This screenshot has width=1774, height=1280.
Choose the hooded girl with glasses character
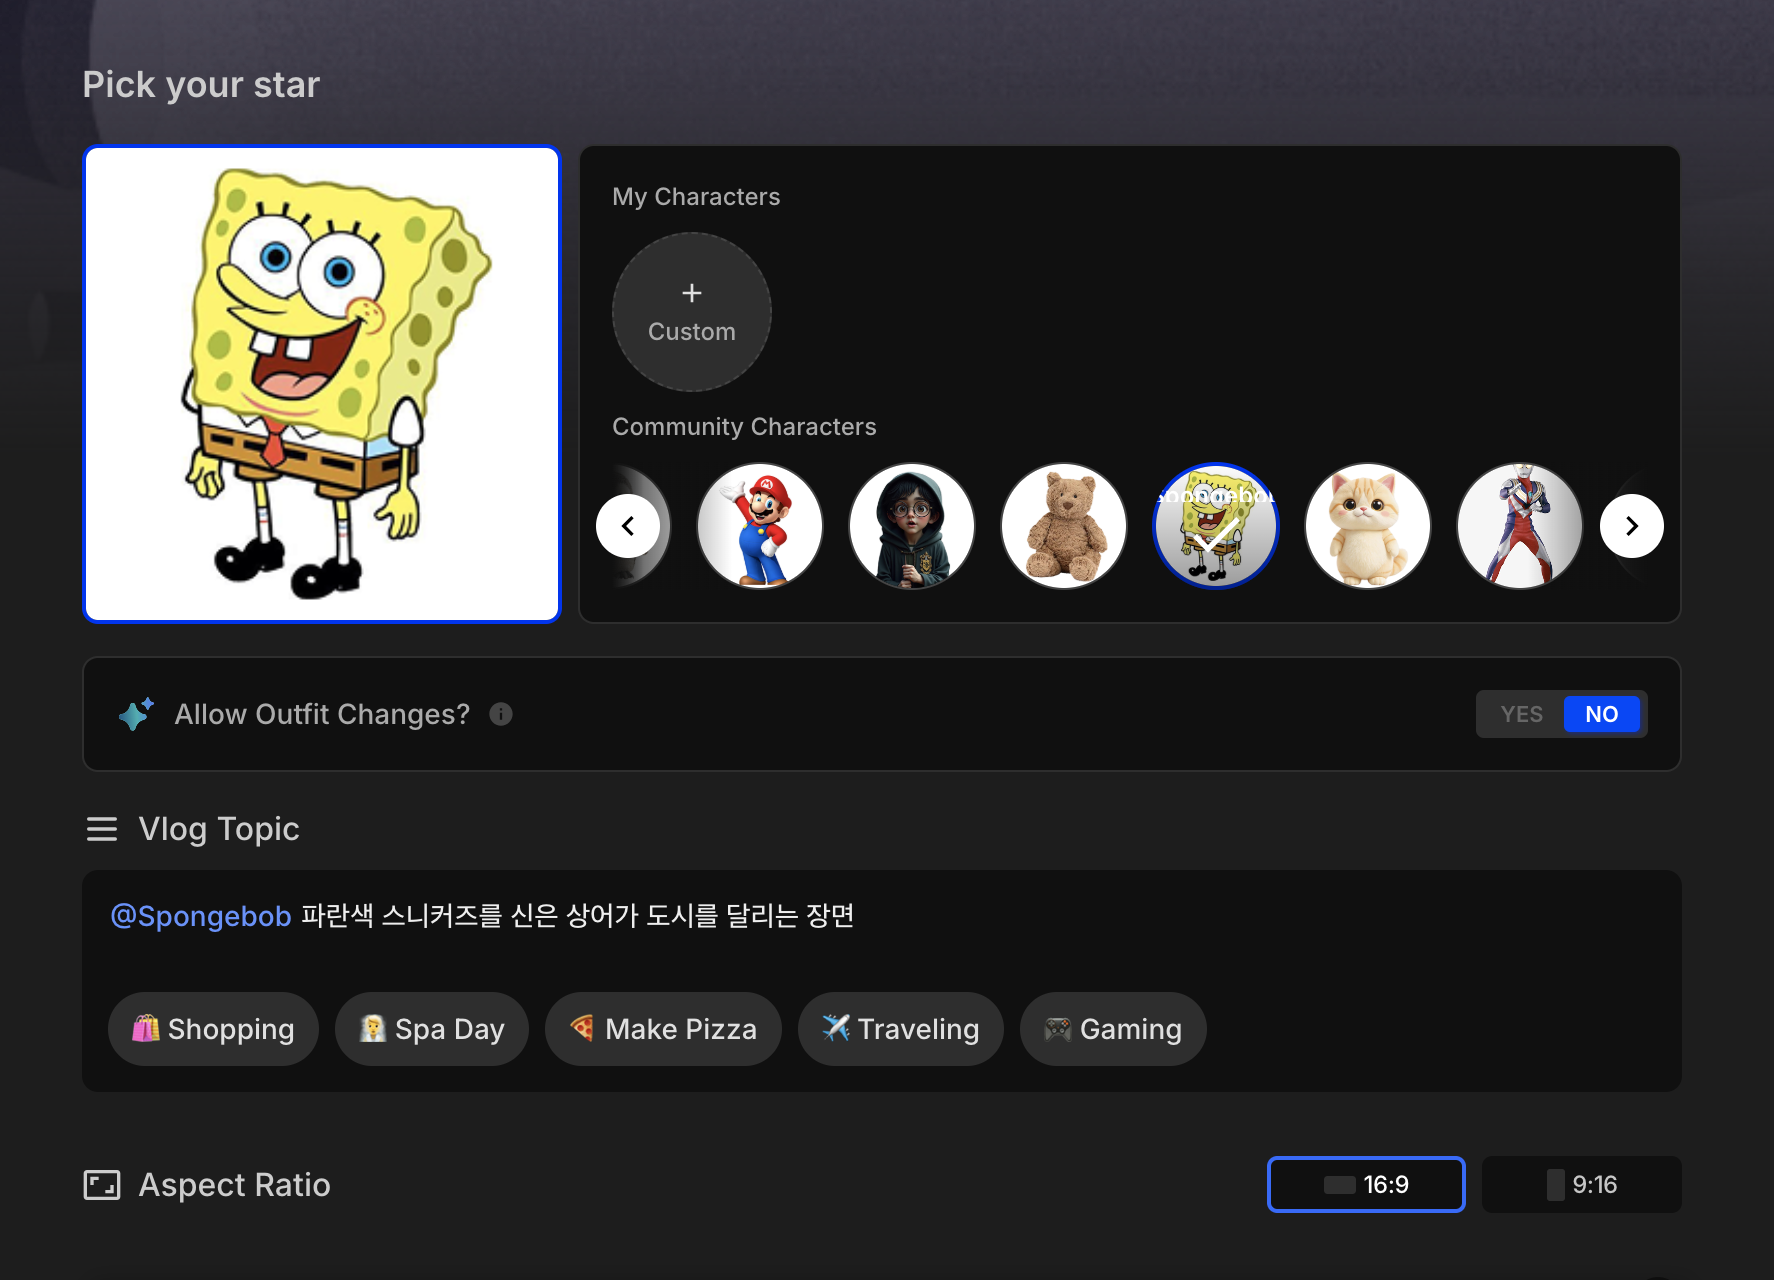pos(912,526)
